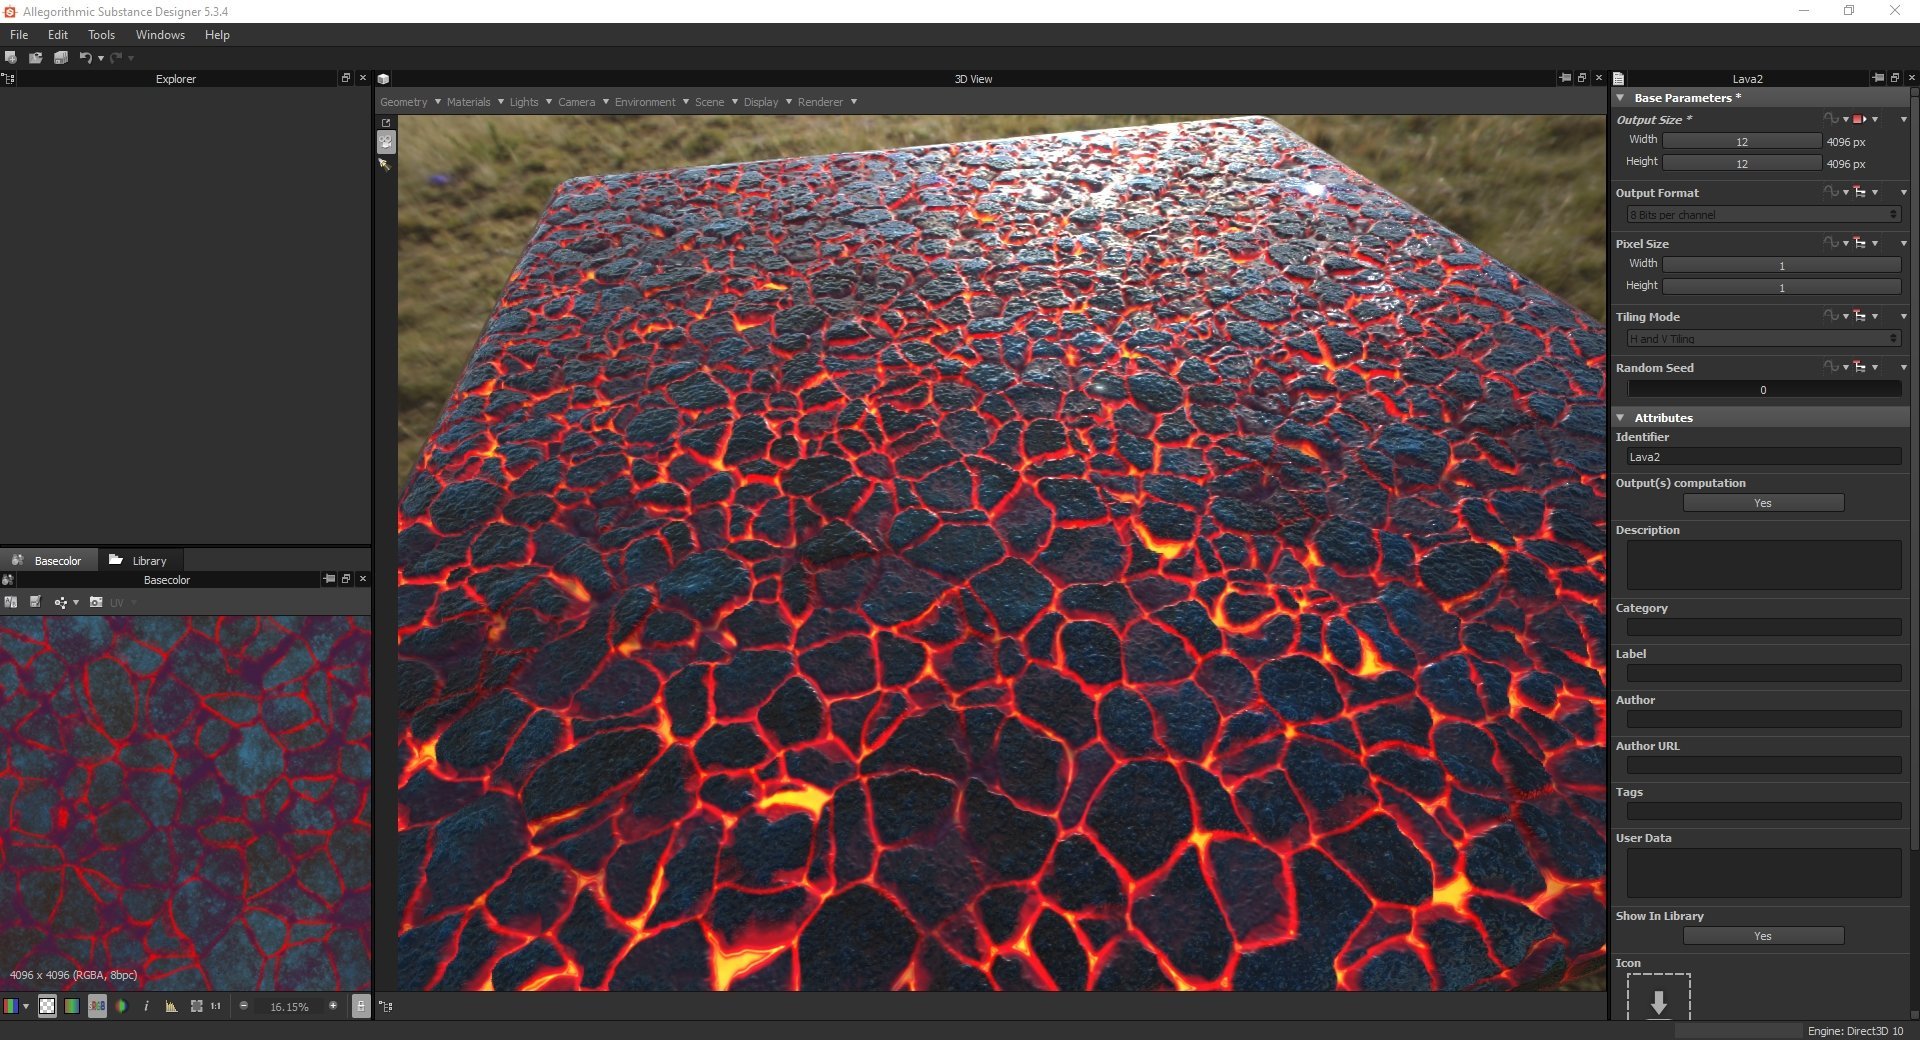The width and height of the screenshot is (1920, 1040).
Task: Click the information icon in the 2D view toolbar
Action: 146,1006
